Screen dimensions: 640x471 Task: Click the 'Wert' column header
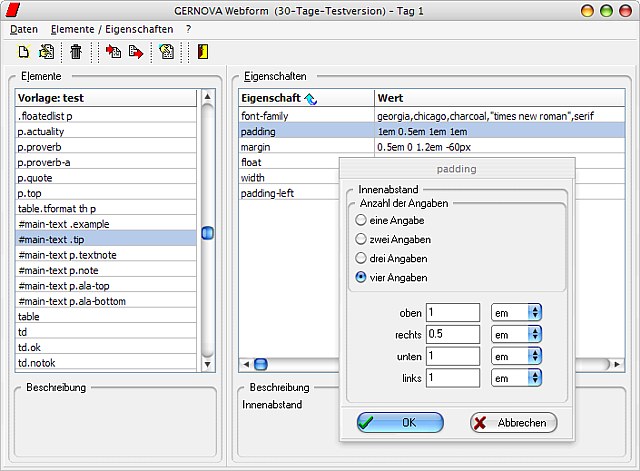click(500, 98)
